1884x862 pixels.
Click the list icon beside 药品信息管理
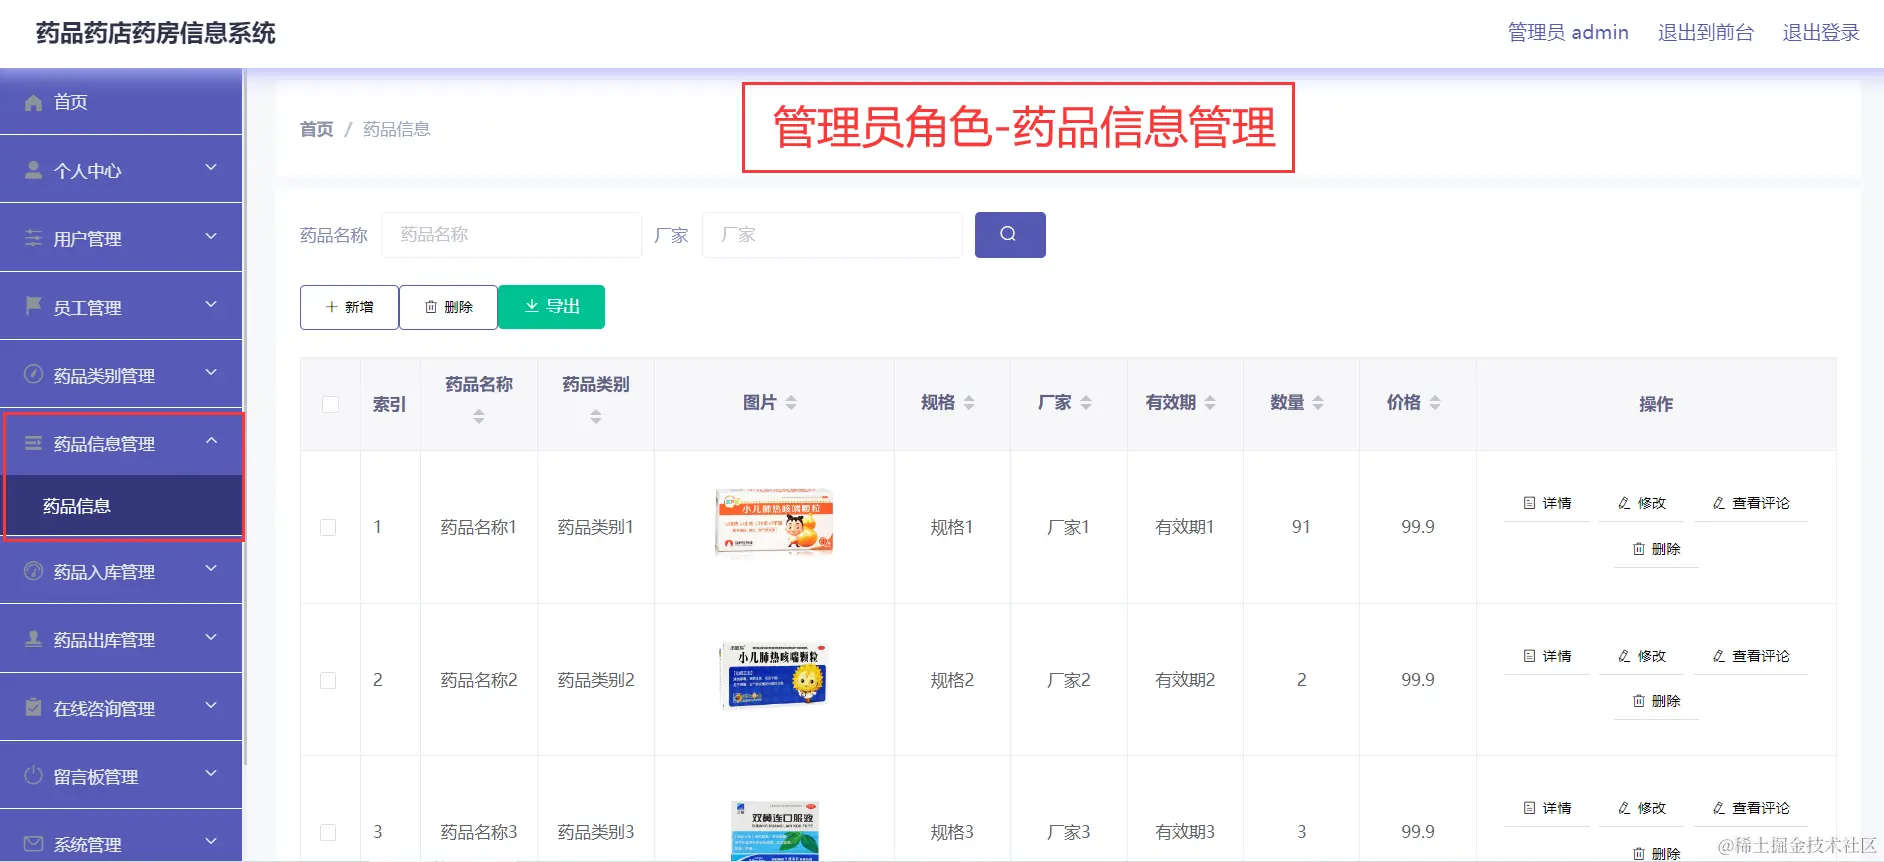(33, 443)
